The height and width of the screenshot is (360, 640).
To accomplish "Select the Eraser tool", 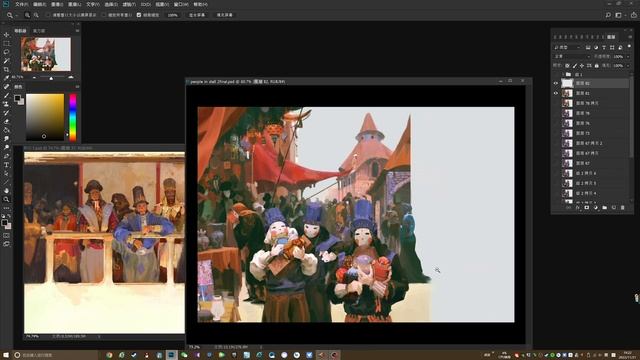I will click(6, 121).
